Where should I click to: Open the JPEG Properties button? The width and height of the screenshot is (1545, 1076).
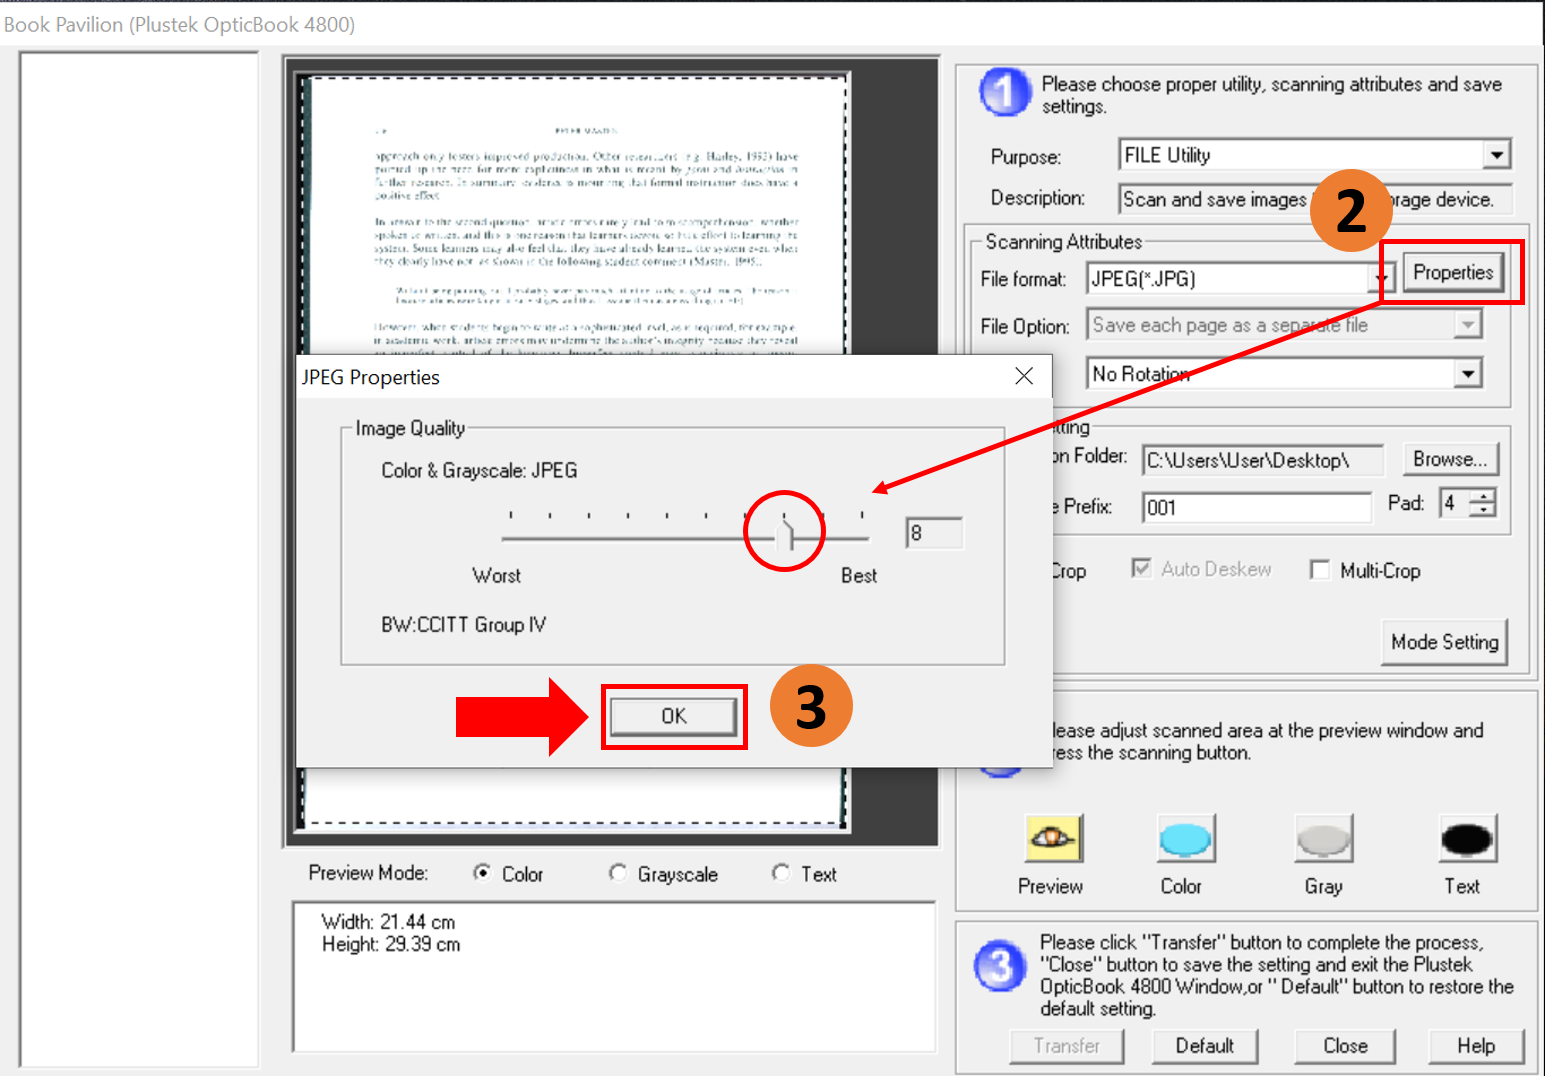[x=1452, y=273]
